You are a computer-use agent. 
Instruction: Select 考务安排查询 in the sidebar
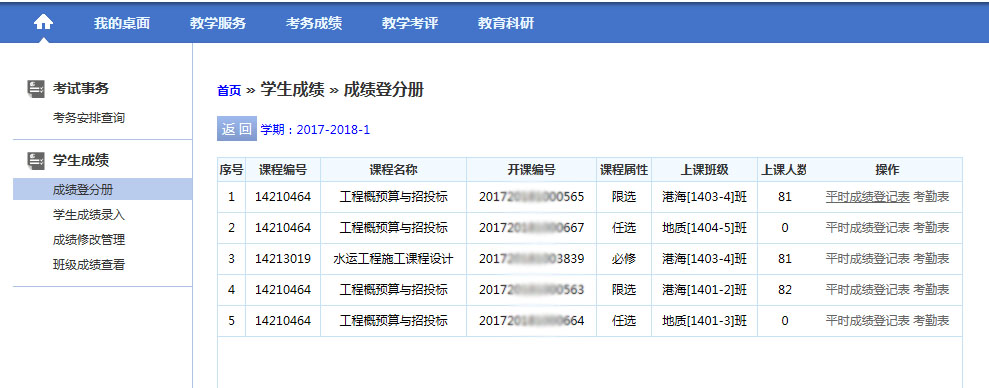[x=89, y=118]
